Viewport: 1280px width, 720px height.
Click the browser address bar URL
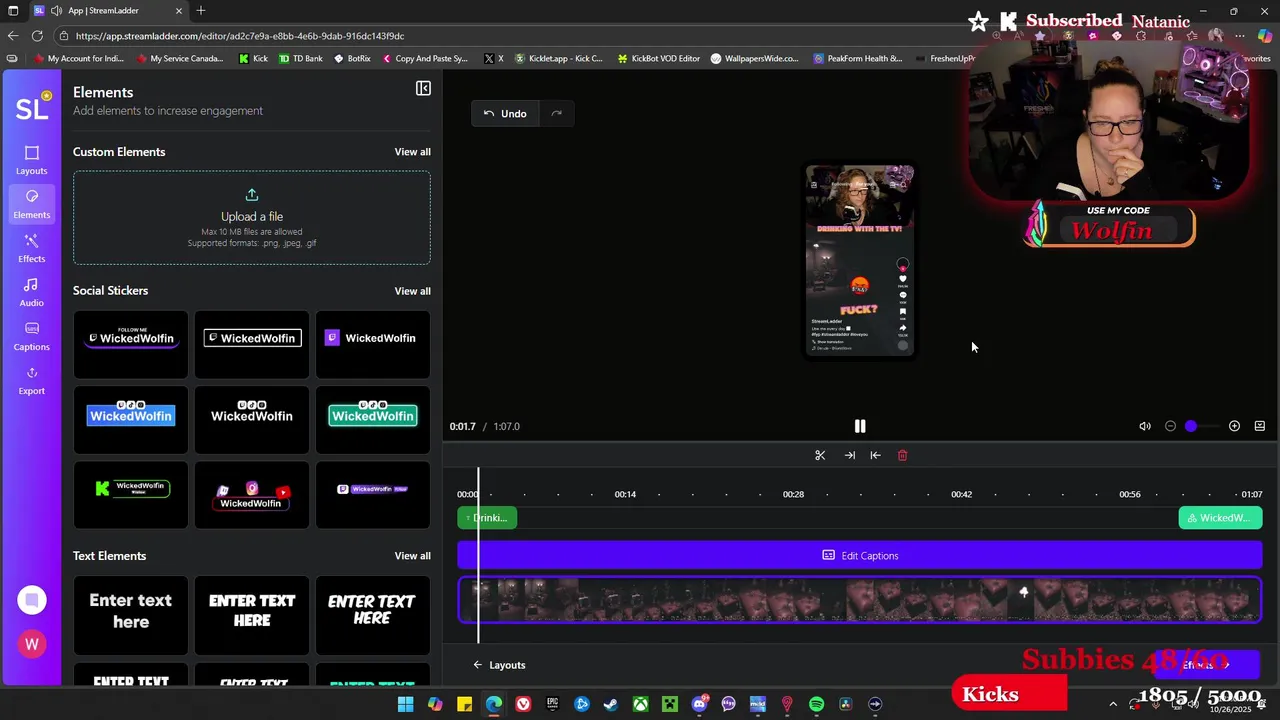coord(240,36)
